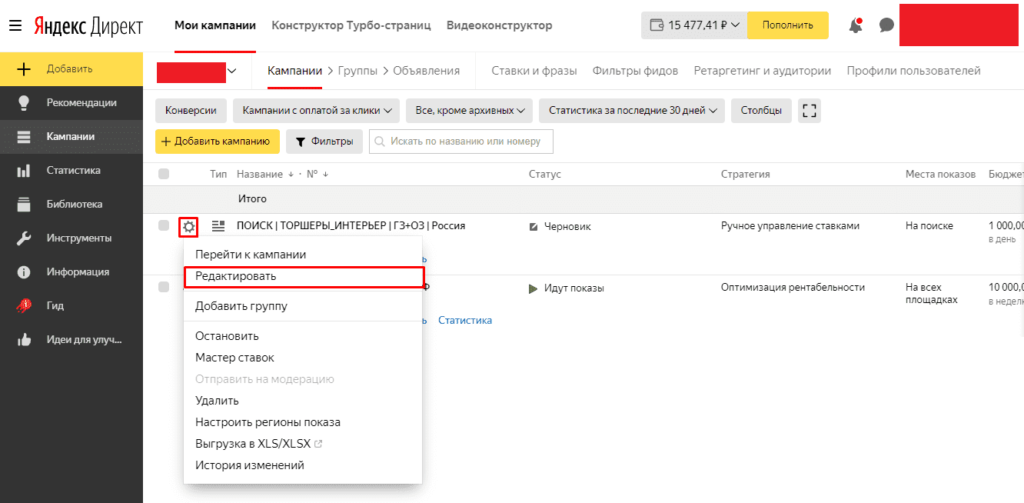Open the chat messages bubble icon

click(886, 25)
